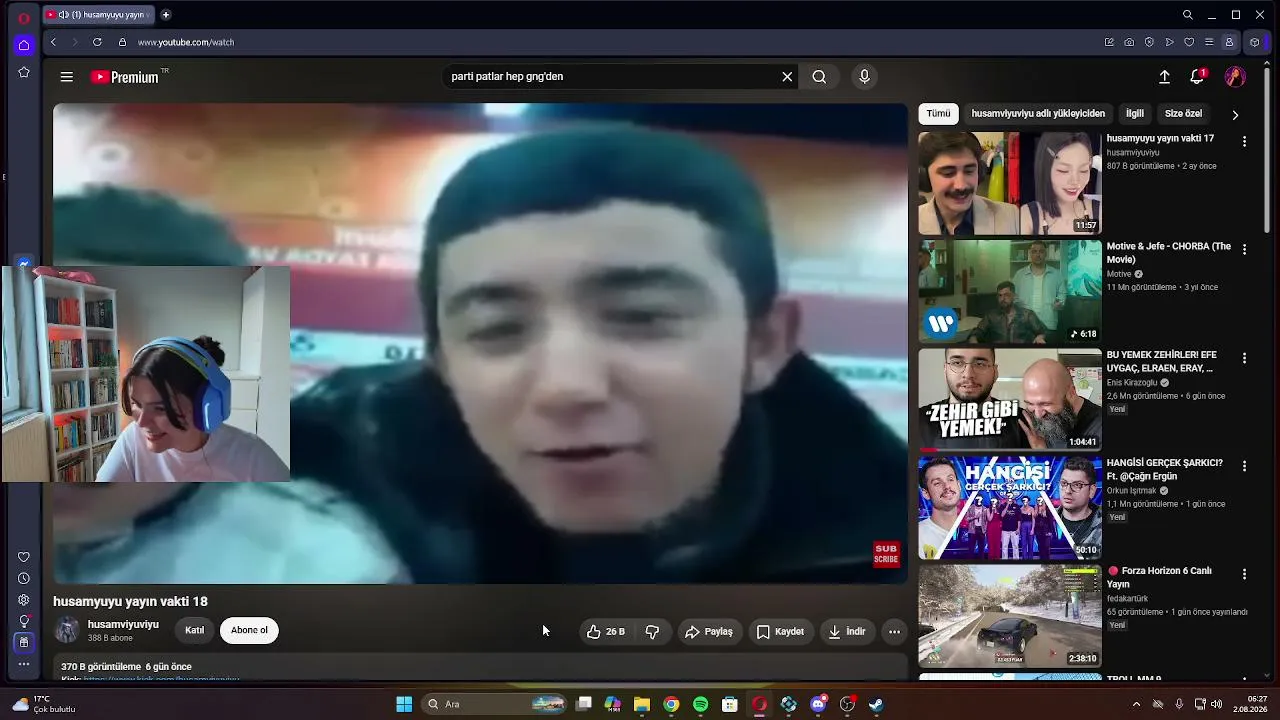Open File Explorer from taskbar

click(642, 704)
